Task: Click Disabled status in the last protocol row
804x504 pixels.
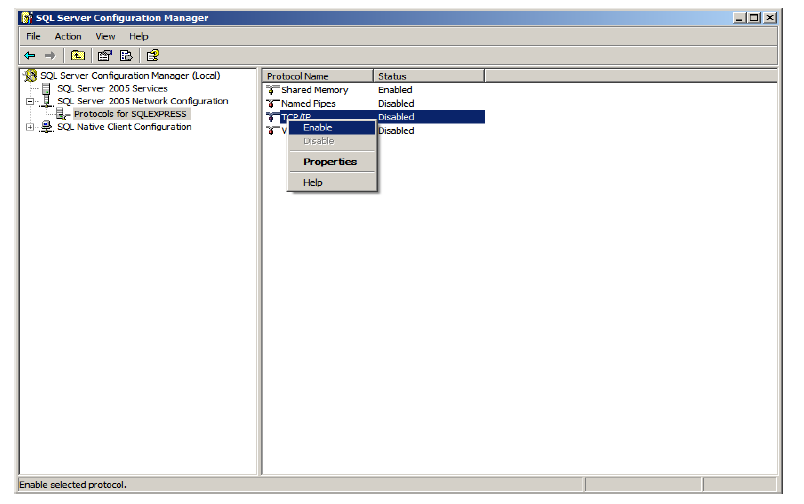Action: (396, 131)
